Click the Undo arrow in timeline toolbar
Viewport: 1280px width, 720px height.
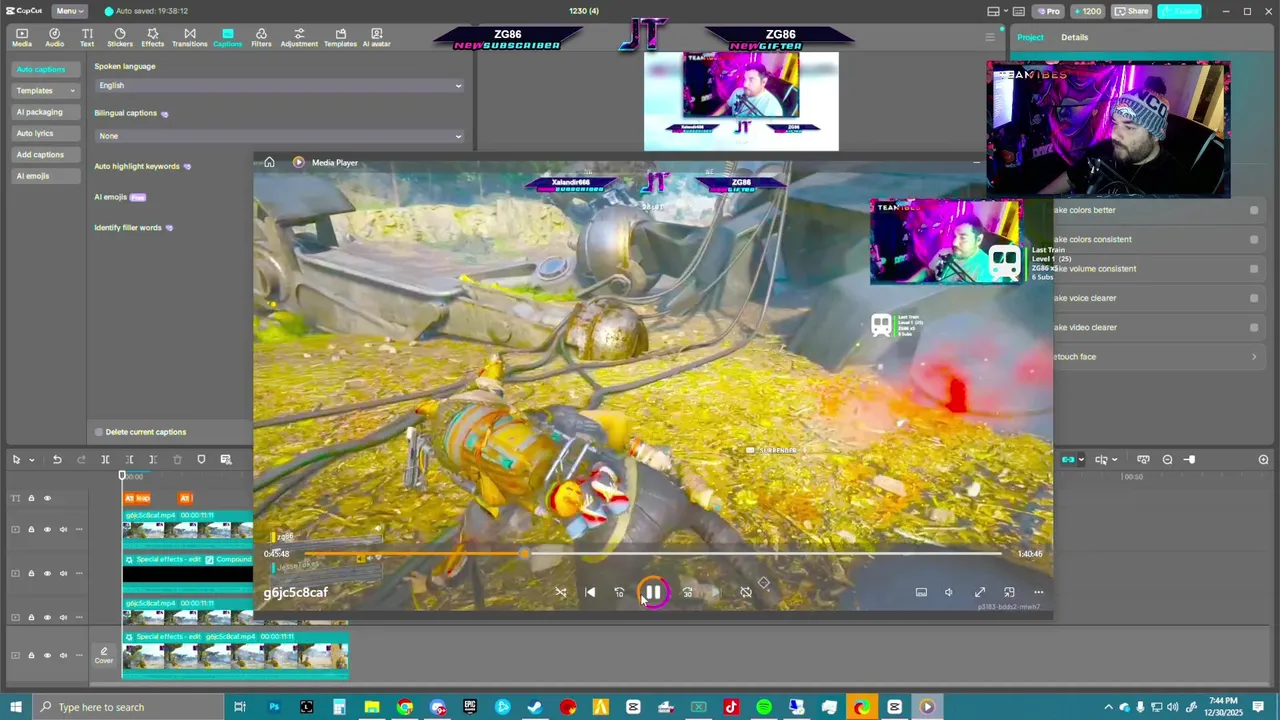[x=57, y=459]
